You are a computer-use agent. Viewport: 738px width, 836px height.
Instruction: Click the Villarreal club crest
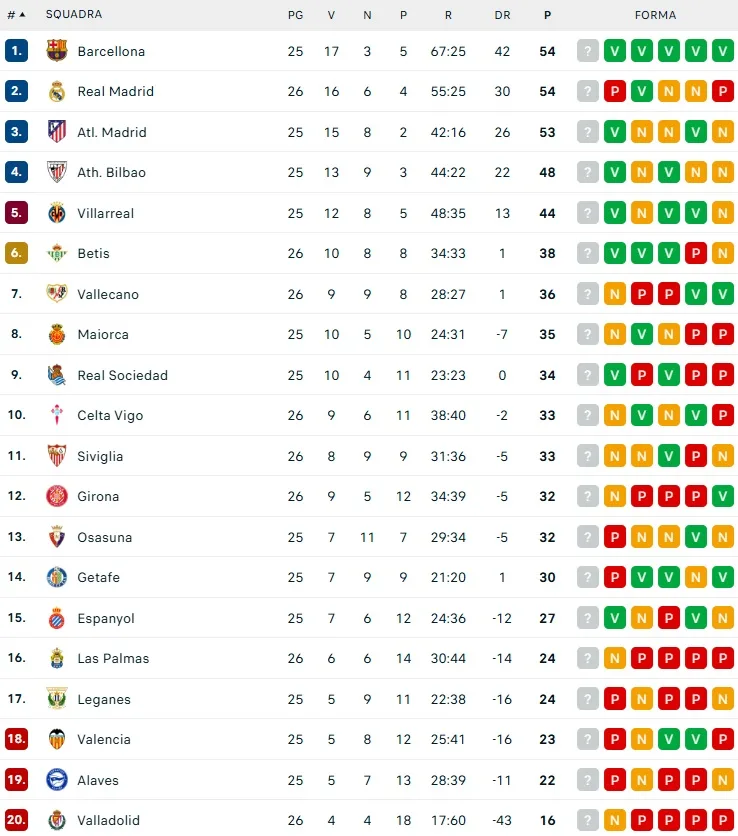[x=57, y=213]
